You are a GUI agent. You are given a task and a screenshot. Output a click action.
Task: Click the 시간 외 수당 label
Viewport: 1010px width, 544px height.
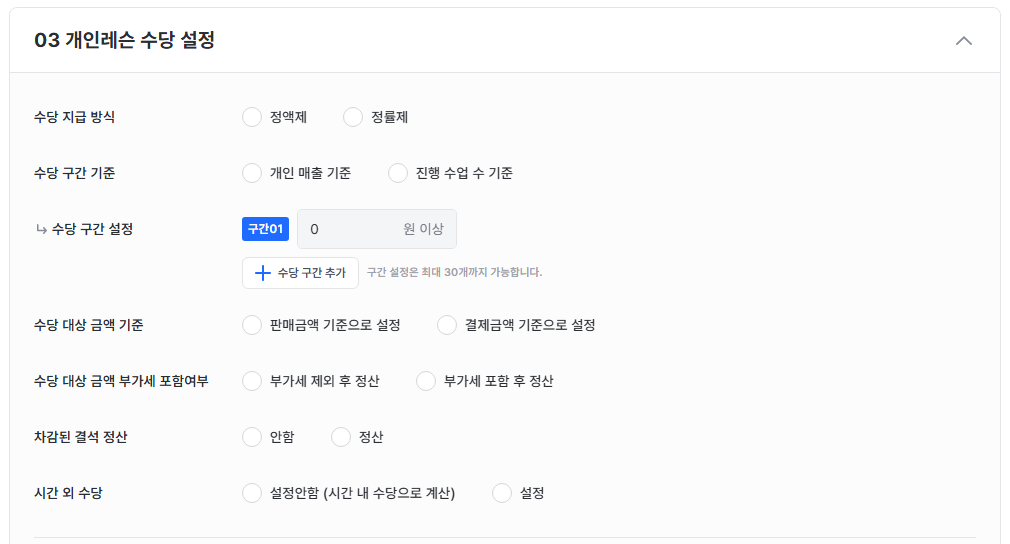pos(68,493)
